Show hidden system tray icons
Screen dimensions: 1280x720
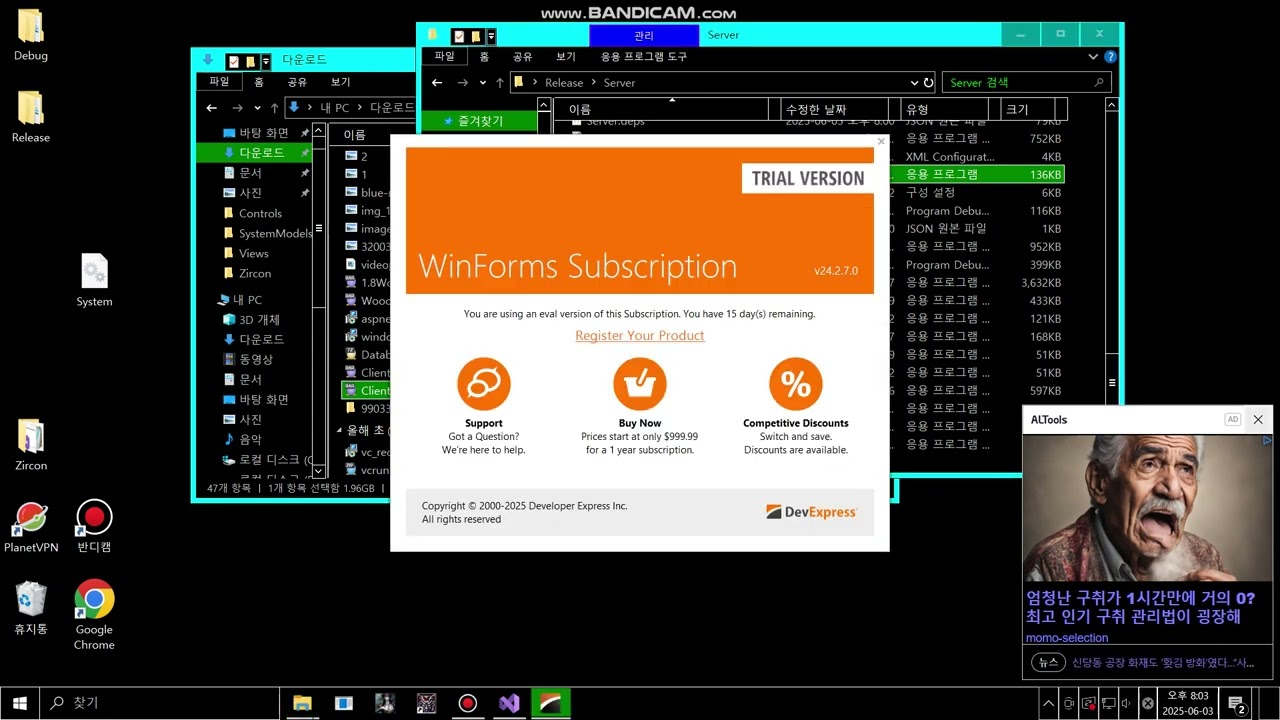(x=1048, y=703)
